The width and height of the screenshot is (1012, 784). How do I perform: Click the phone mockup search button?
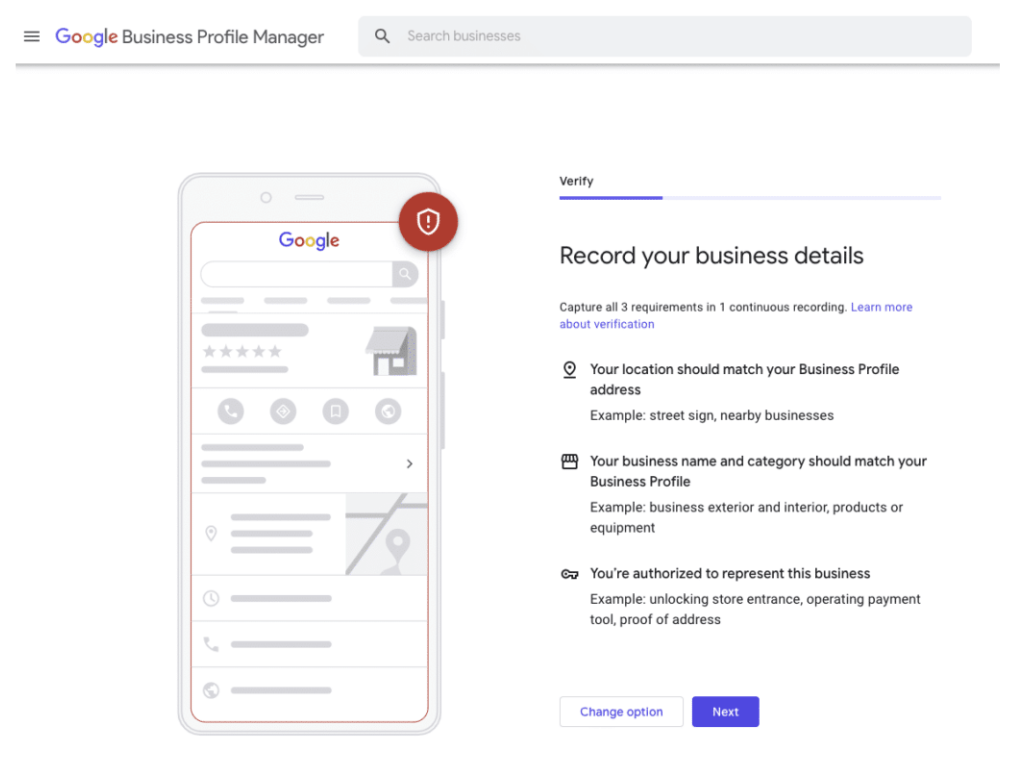405,274
